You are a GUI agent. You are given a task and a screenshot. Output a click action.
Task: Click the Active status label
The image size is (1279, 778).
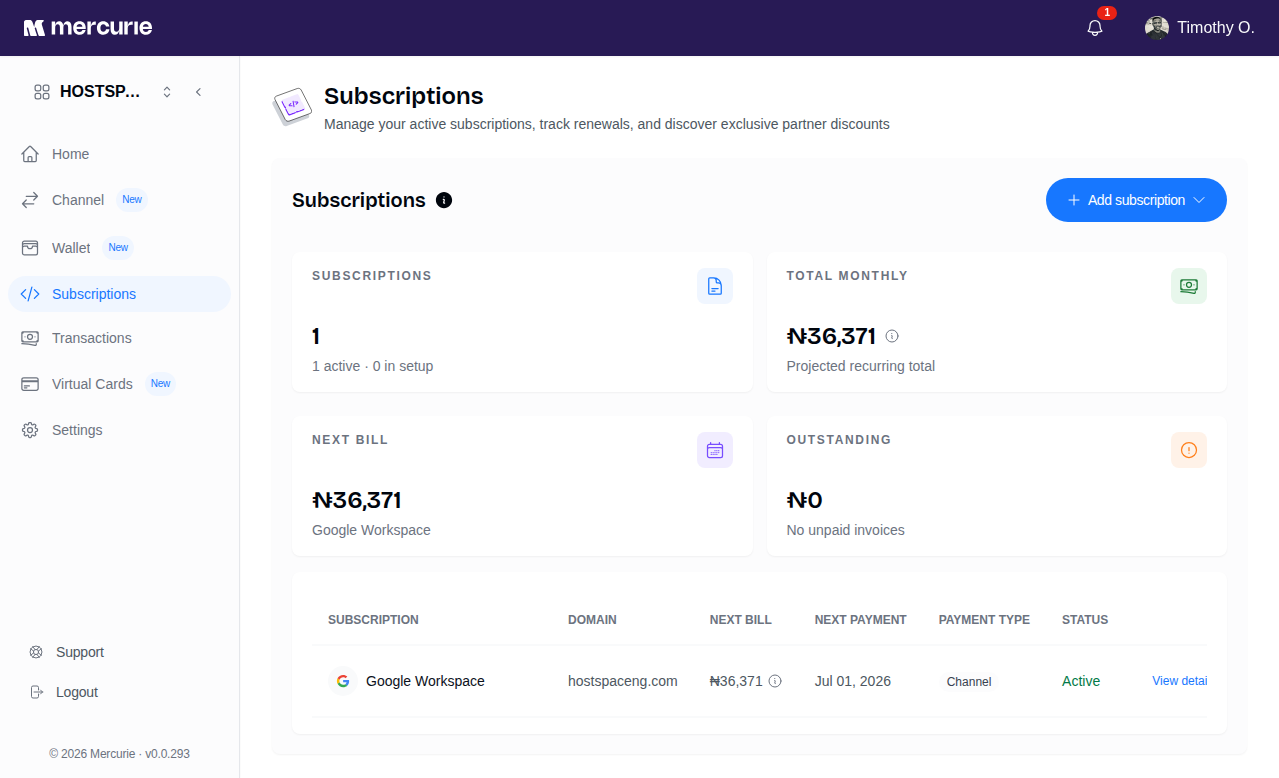click(1081, 681)
